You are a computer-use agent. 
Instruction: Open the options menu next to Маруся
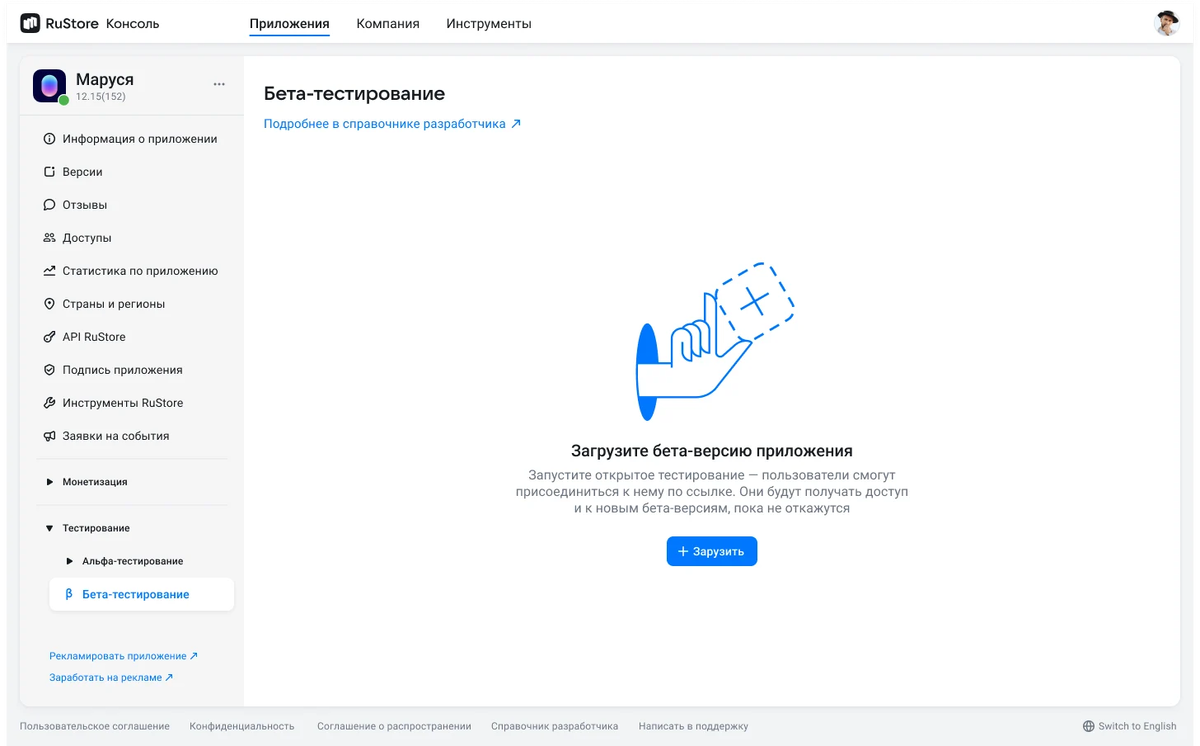[x=219, y=84]
